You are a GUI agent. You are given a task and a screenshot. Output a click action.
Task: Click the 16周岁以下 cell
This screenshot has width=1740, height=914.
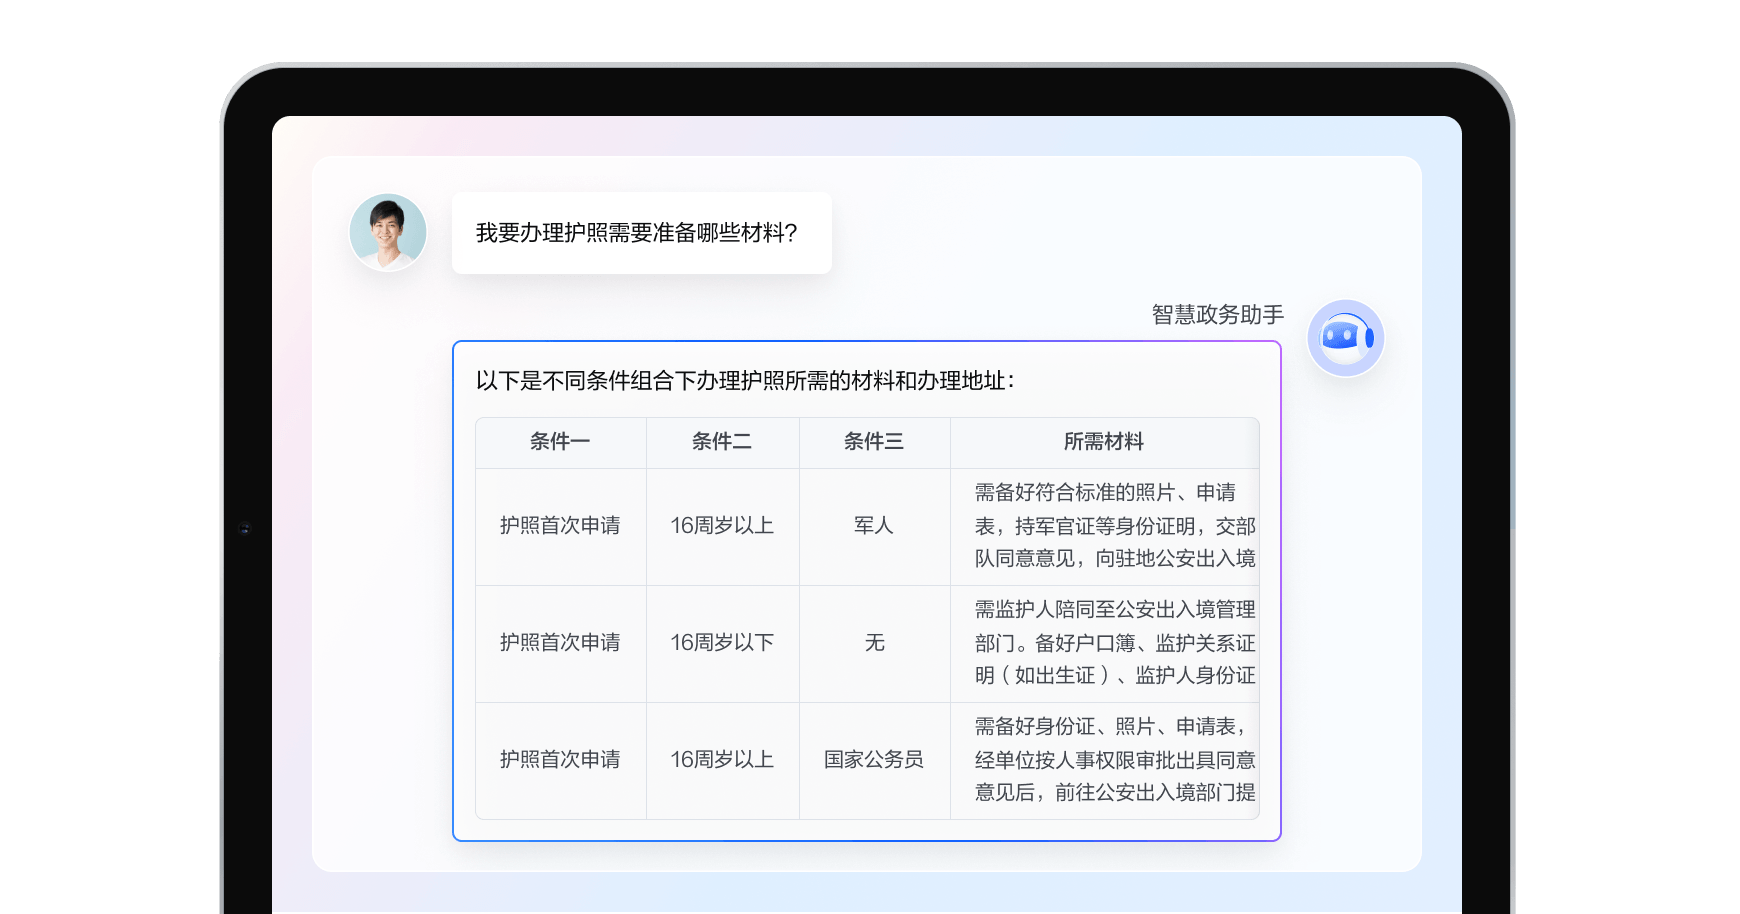722,643
